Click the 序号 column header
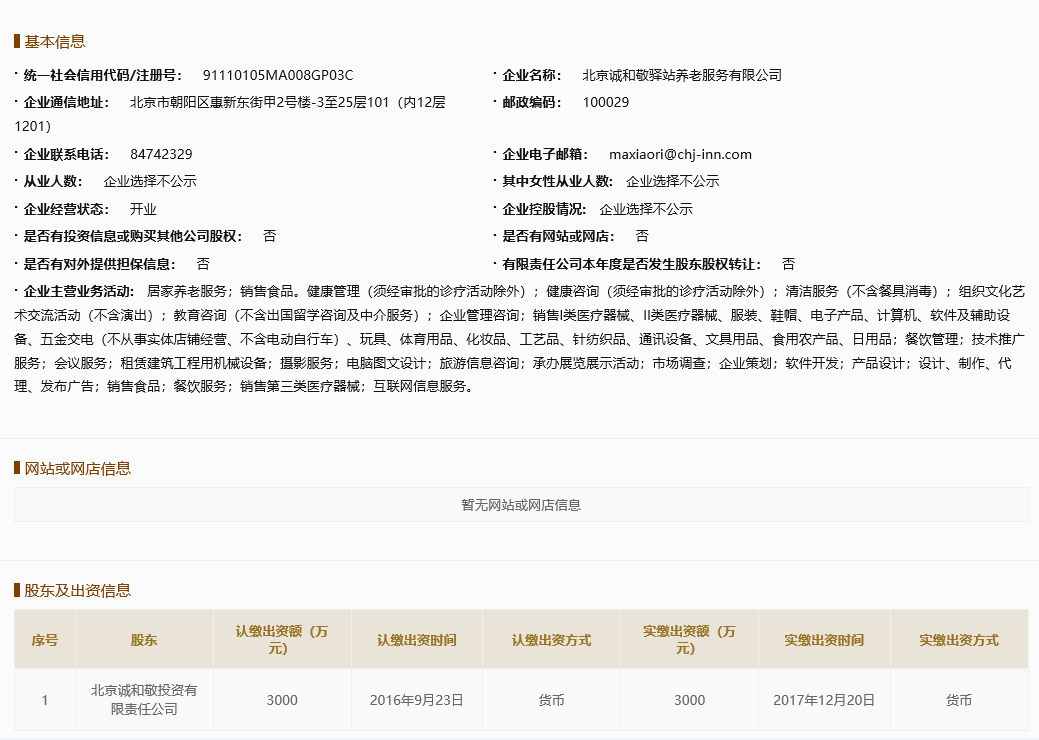1039x740 pixels. tap(45, 640)
